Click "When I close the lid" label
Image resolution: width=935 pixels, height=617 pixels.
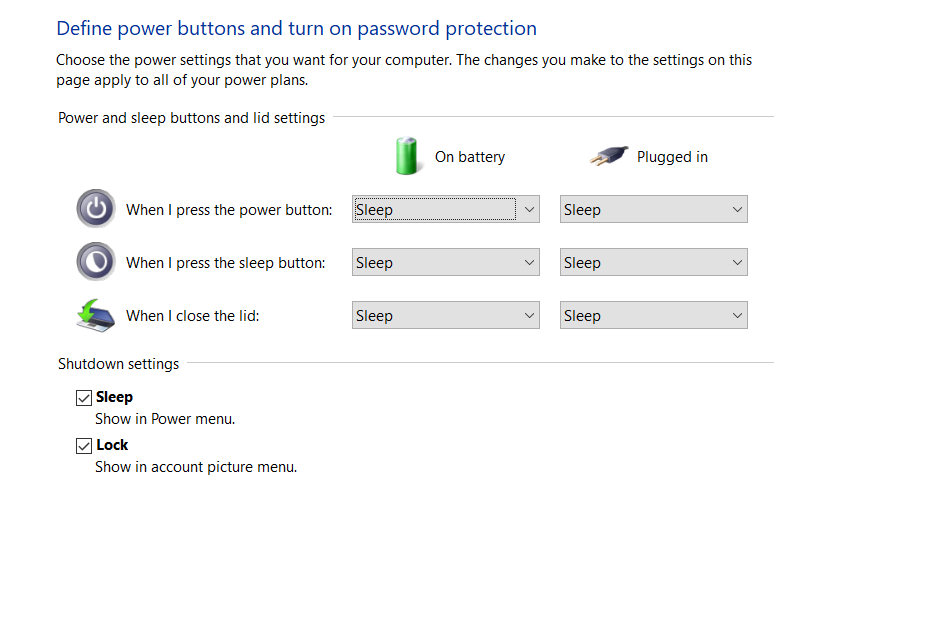[x=193, y=316]
